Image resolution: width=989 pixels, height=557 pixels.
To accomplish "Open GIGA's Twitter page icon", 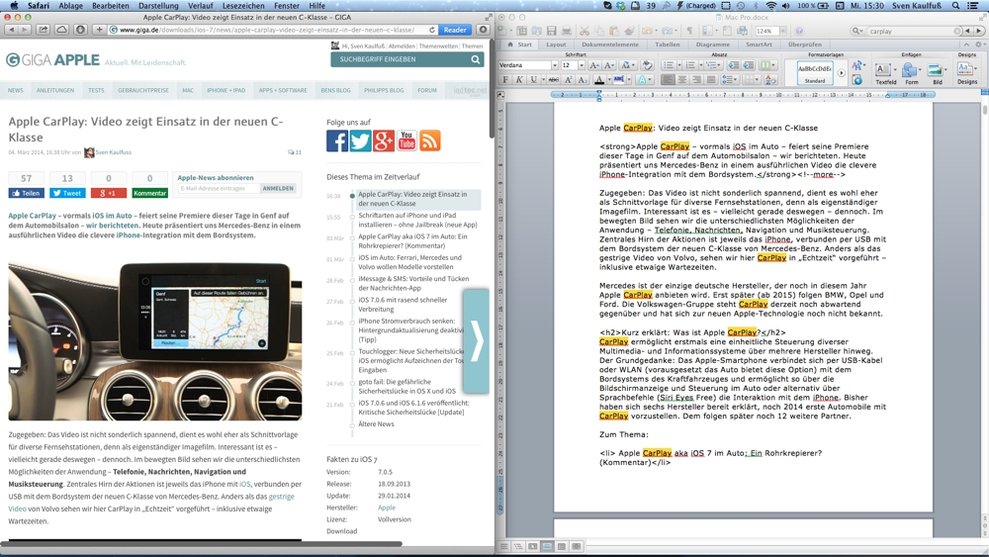I will point(360,141).
